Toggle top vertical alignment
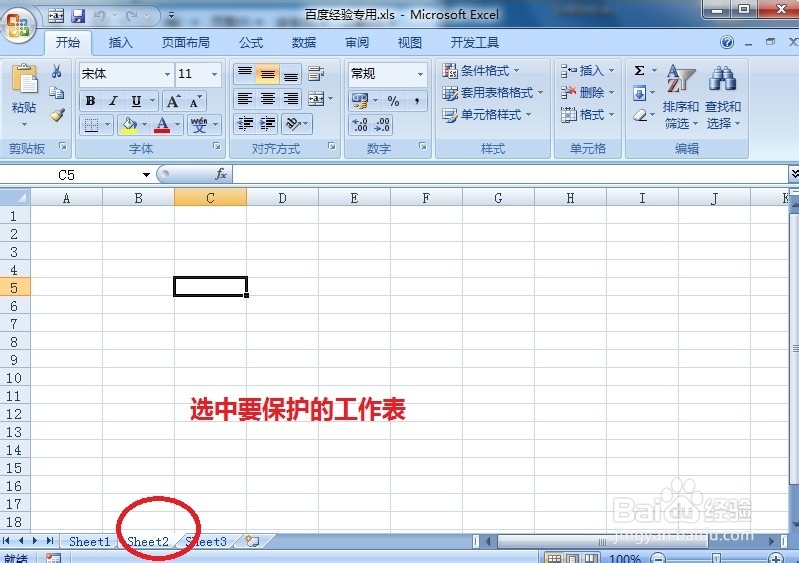This screenshot has width=799, height=563. [x=245, y=74]
